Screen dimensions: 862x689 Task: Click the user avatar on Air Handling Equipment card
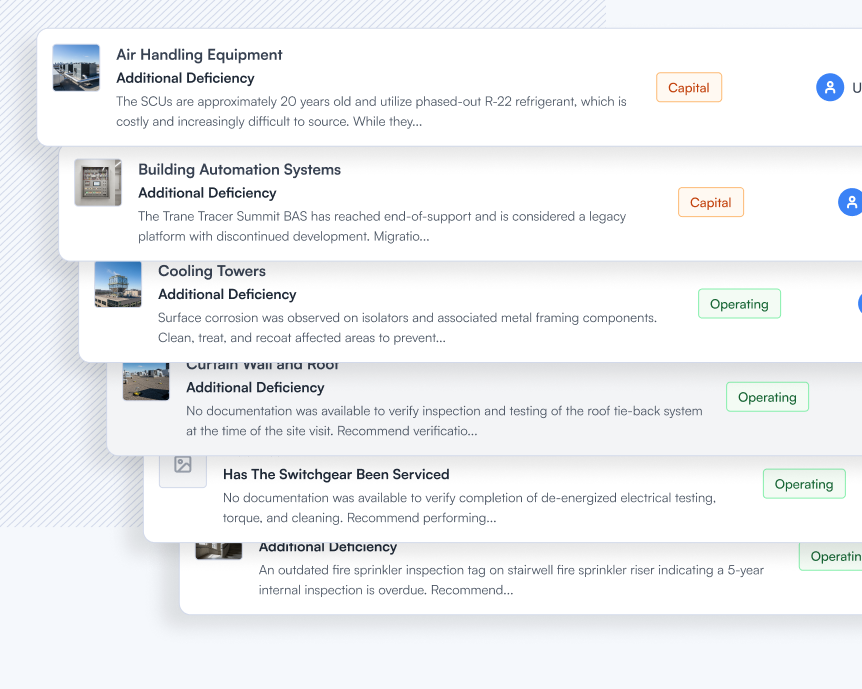point(830,87)
